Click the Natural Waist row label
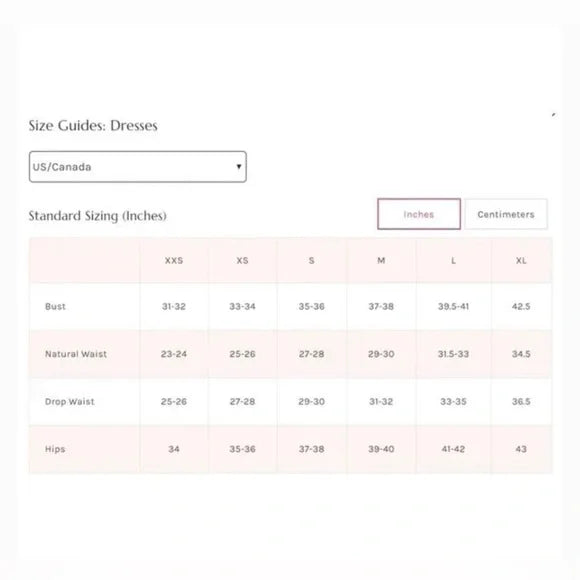The width and height of the screenshot is (580, 580). pyautogui.click(x=76, y=354)
